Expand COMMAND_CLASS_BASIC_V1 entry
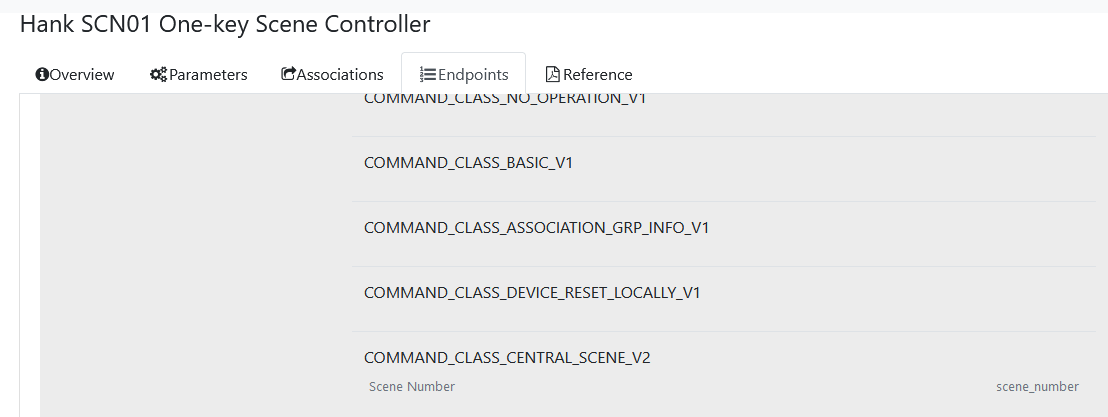1108x417 pixels. (x=468, y=163)
